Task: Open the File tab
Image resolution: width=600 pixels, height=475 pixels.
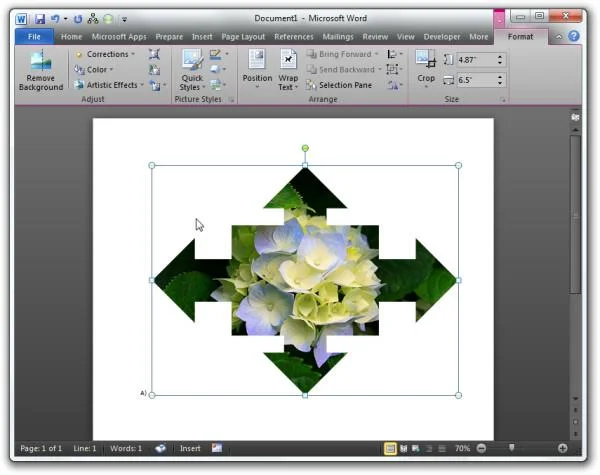Action: coord(34,37)
